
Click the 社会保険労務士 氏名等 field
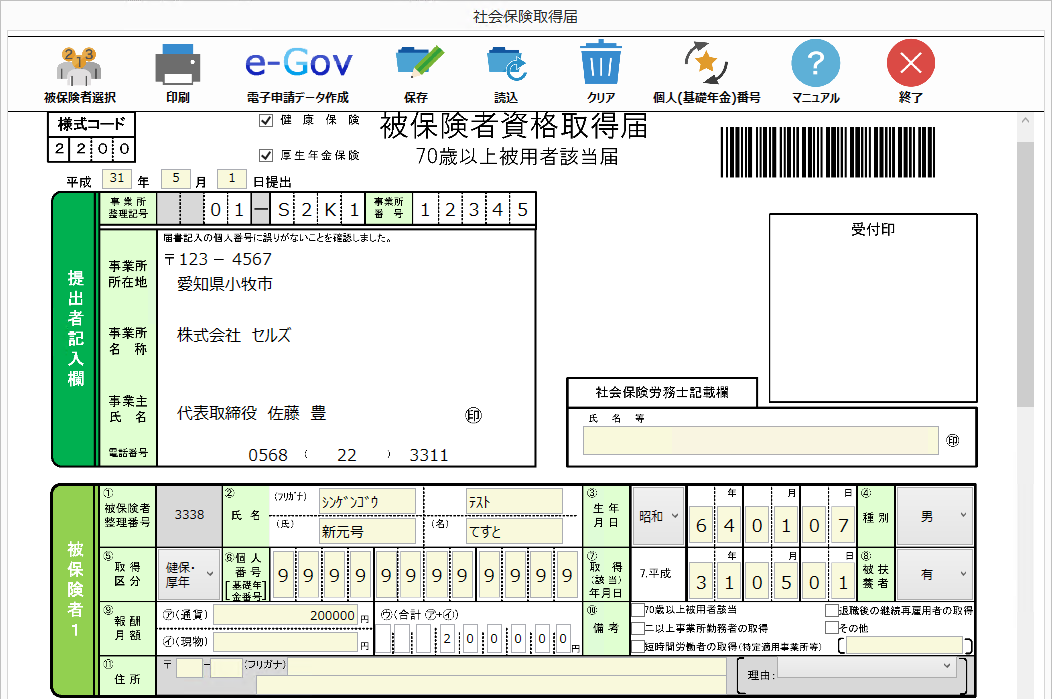click(761, 441)
